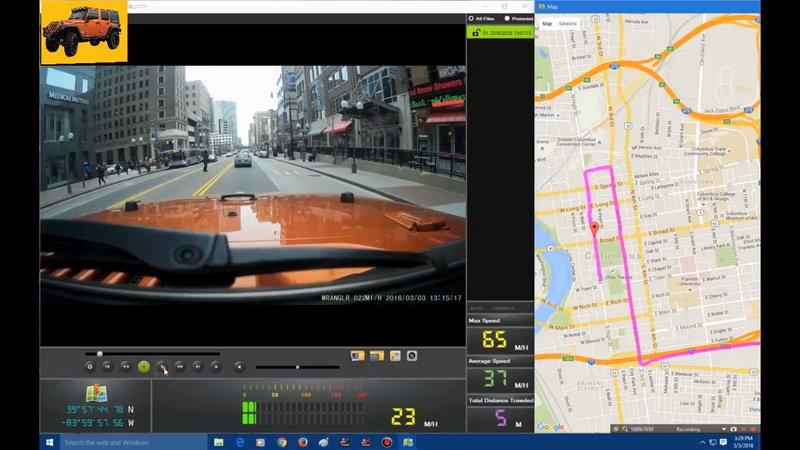The width and height of the screenshot is (800, 450).
Task: Show hidden system tray icons
Action: [x=702, y=442]
